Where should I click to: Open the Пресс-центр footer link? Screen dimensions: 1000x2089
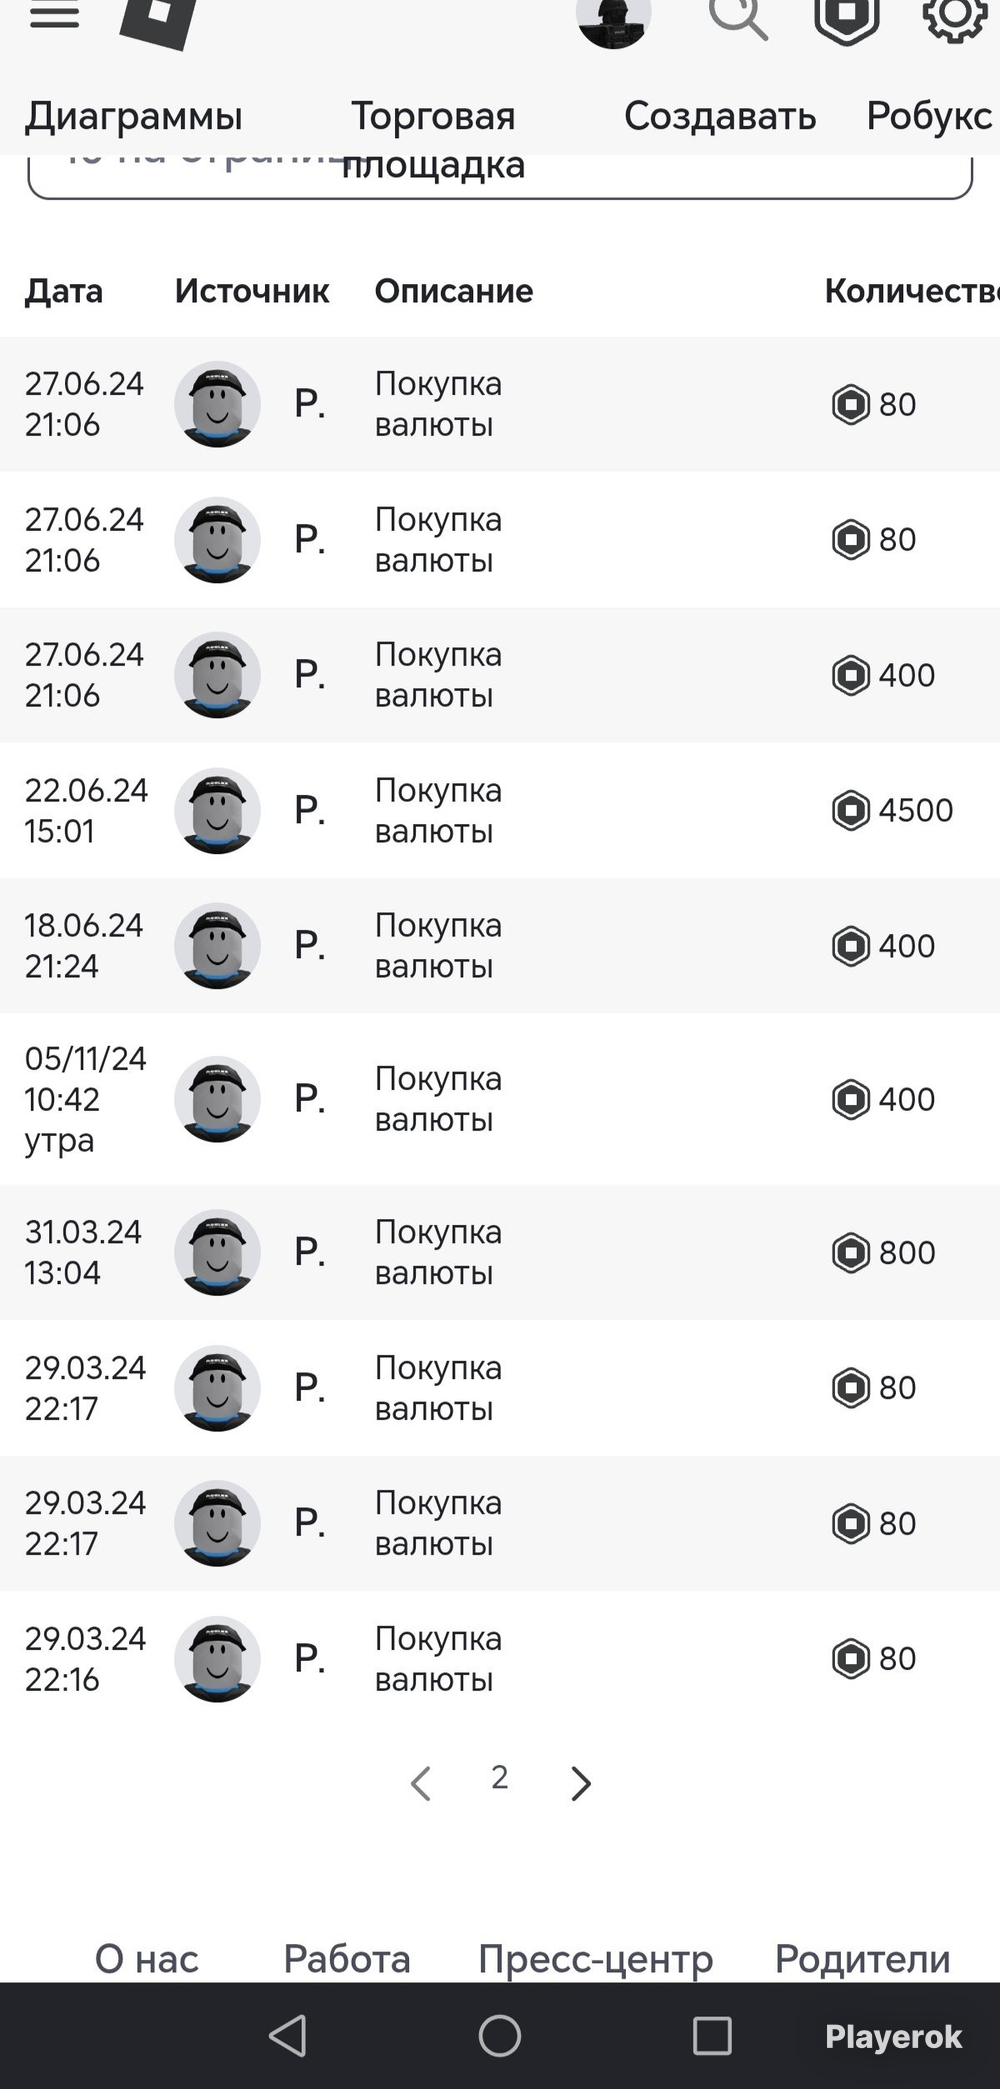pyautogui.click(x=596, y=1959)
